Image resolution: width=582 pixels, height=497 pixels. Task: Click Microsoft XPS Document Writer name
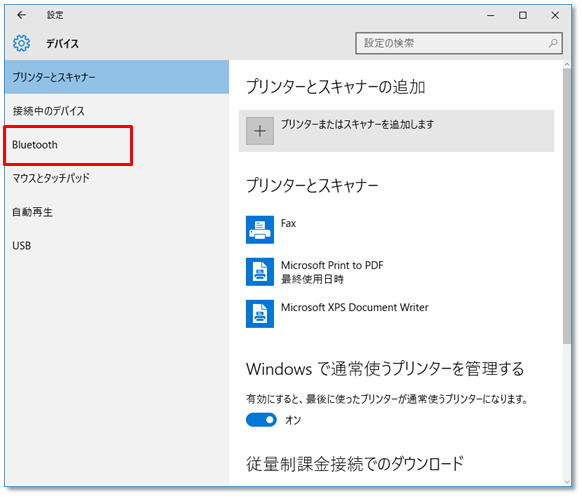tap(355, 308)
